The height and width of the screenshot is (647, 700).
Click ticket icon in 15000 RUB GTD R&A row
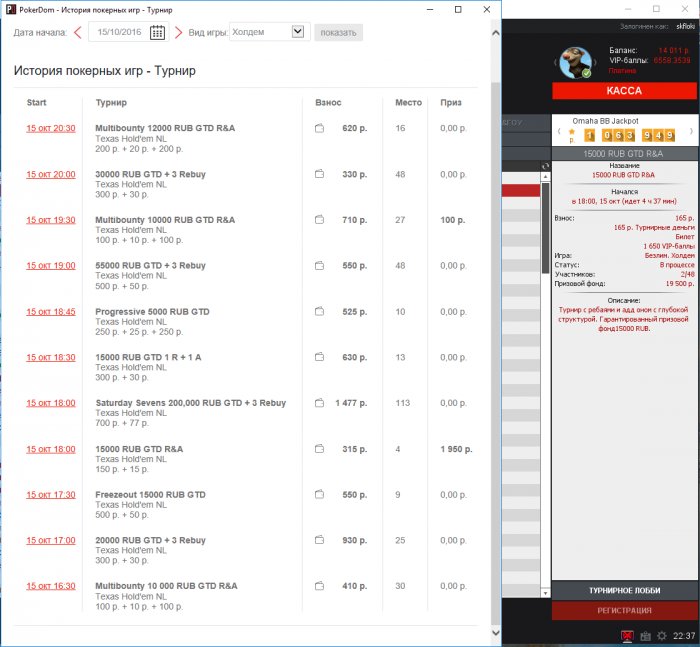point(319,449)
